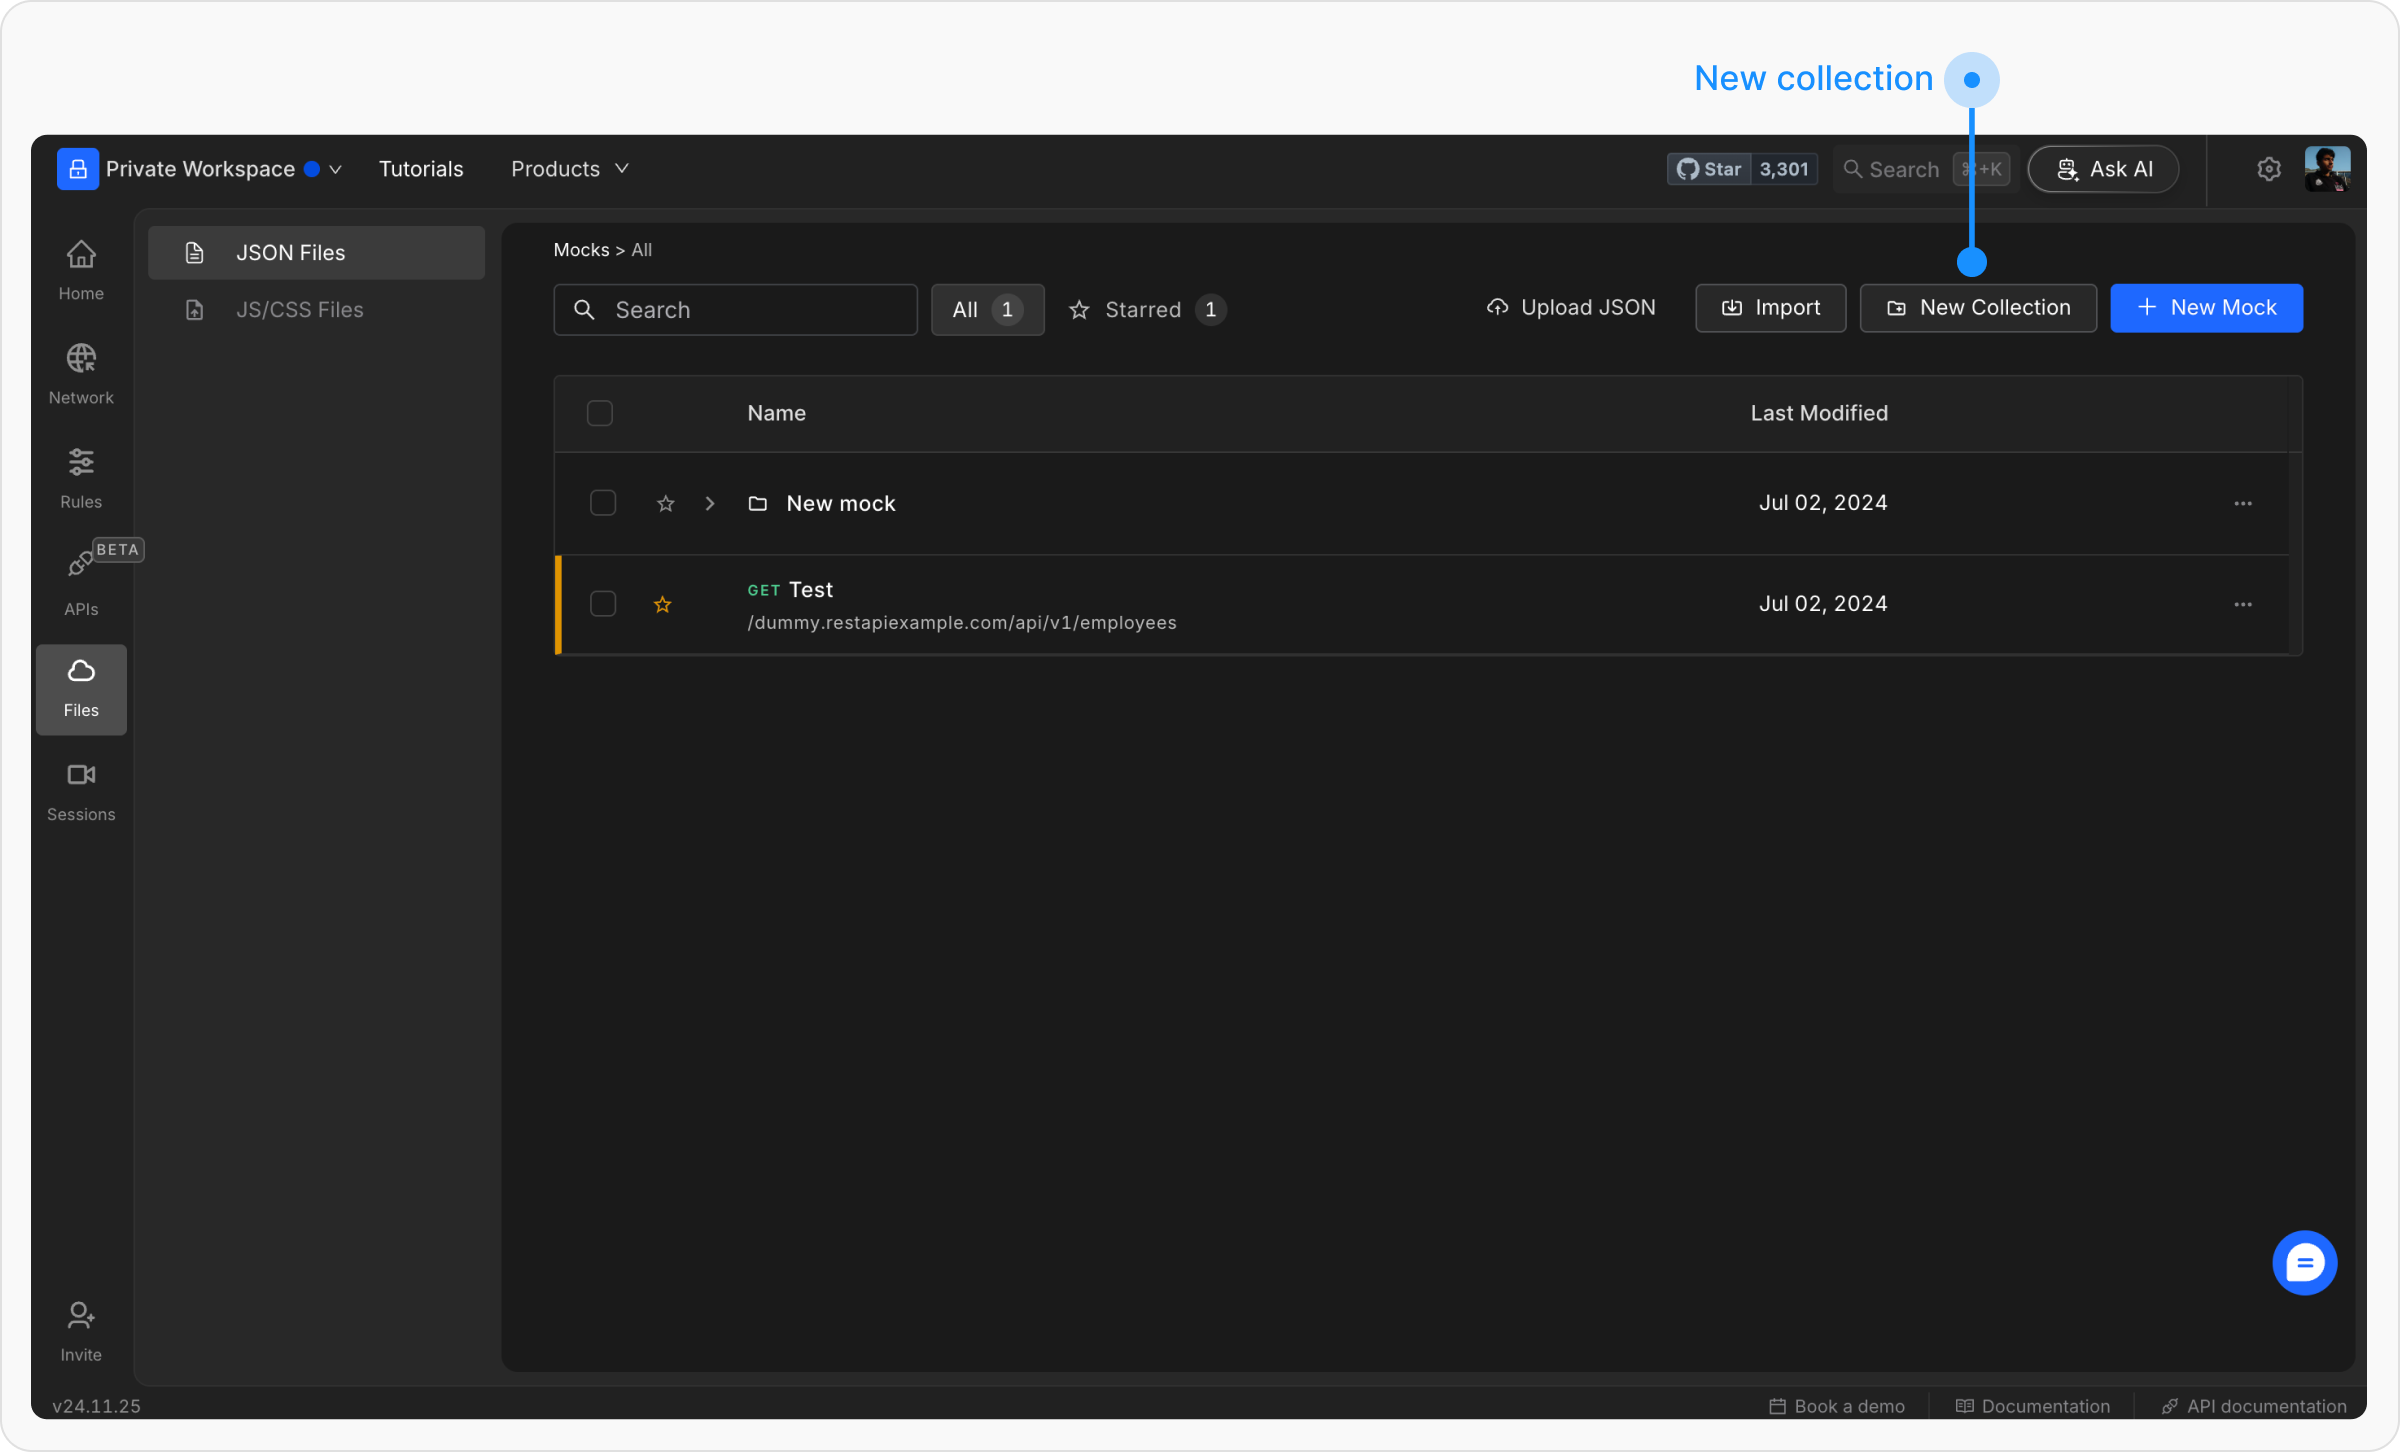The image size is (2400, 1452).
Task: Open the settings gear icon
Action: pos(2268,169)
